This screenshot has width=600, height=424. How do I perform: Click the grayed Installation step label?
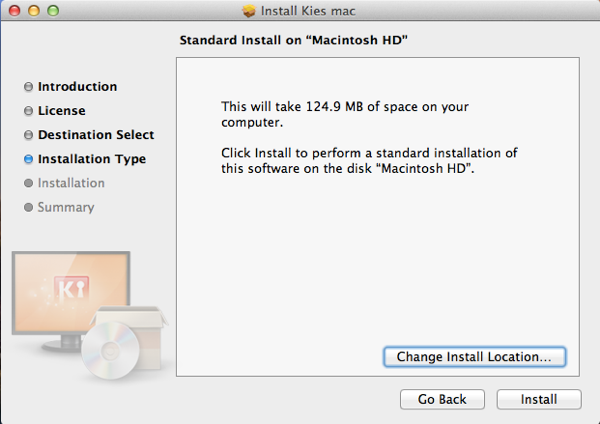[x=71, y=183]
